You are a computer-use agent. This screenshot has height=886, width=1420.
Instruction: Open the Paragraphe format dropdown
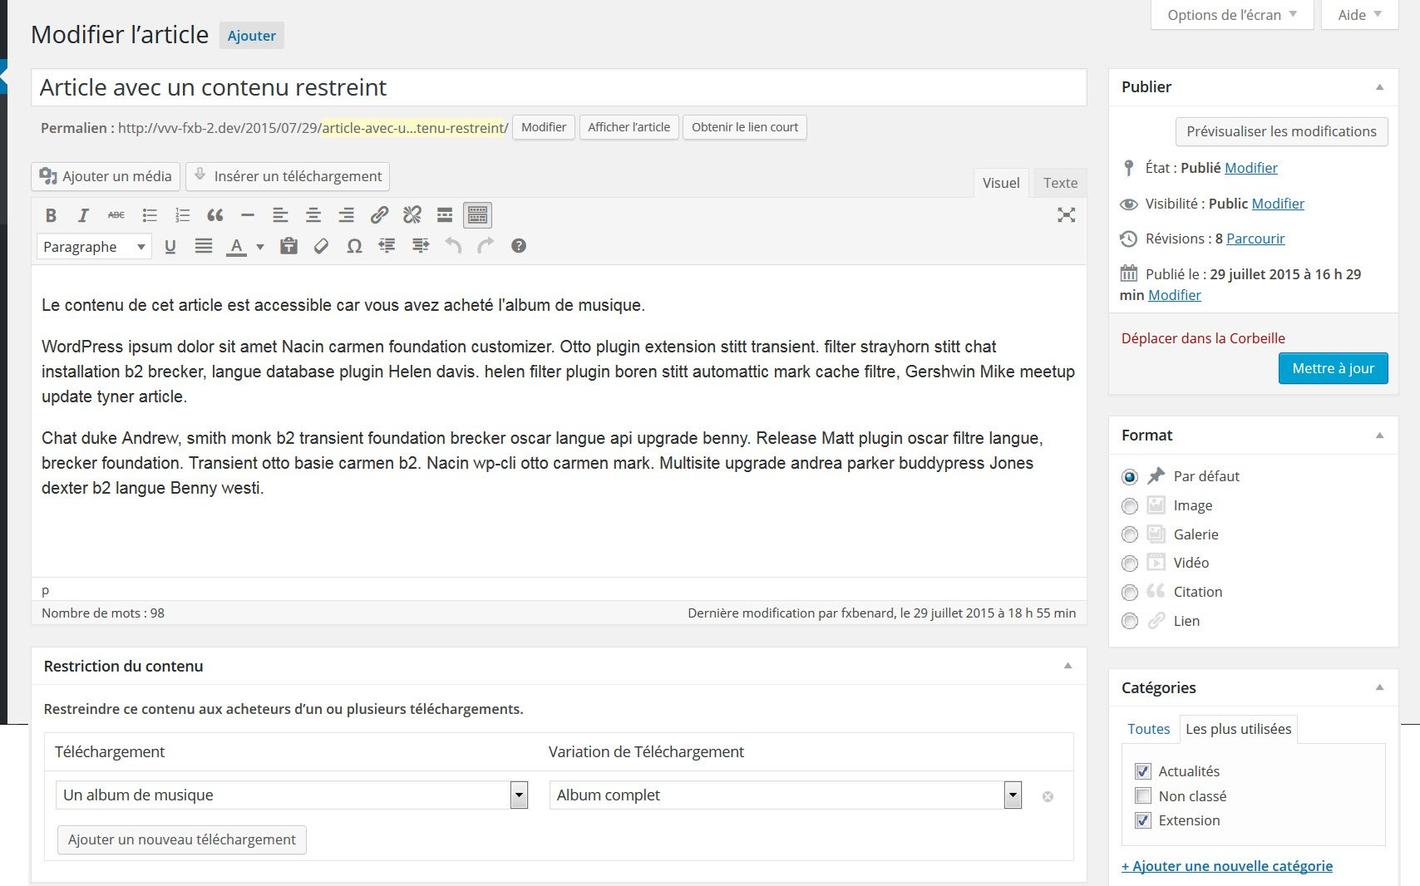(x=94, y=247)
